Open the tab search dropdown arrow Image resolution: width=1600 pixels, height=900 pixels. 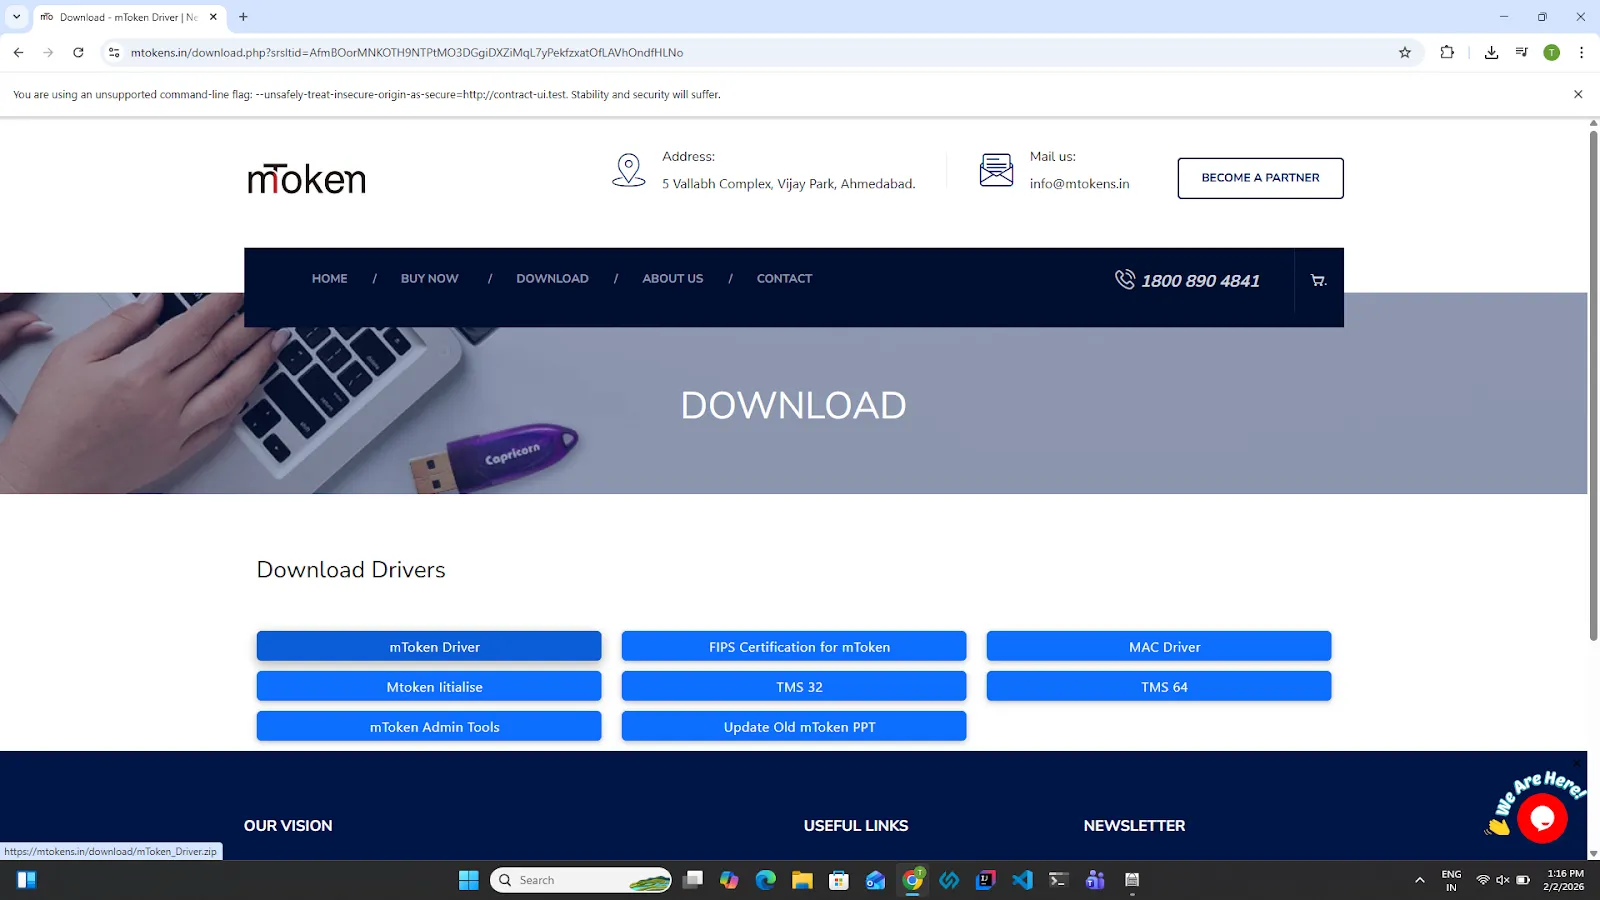(x=16, y=17)
